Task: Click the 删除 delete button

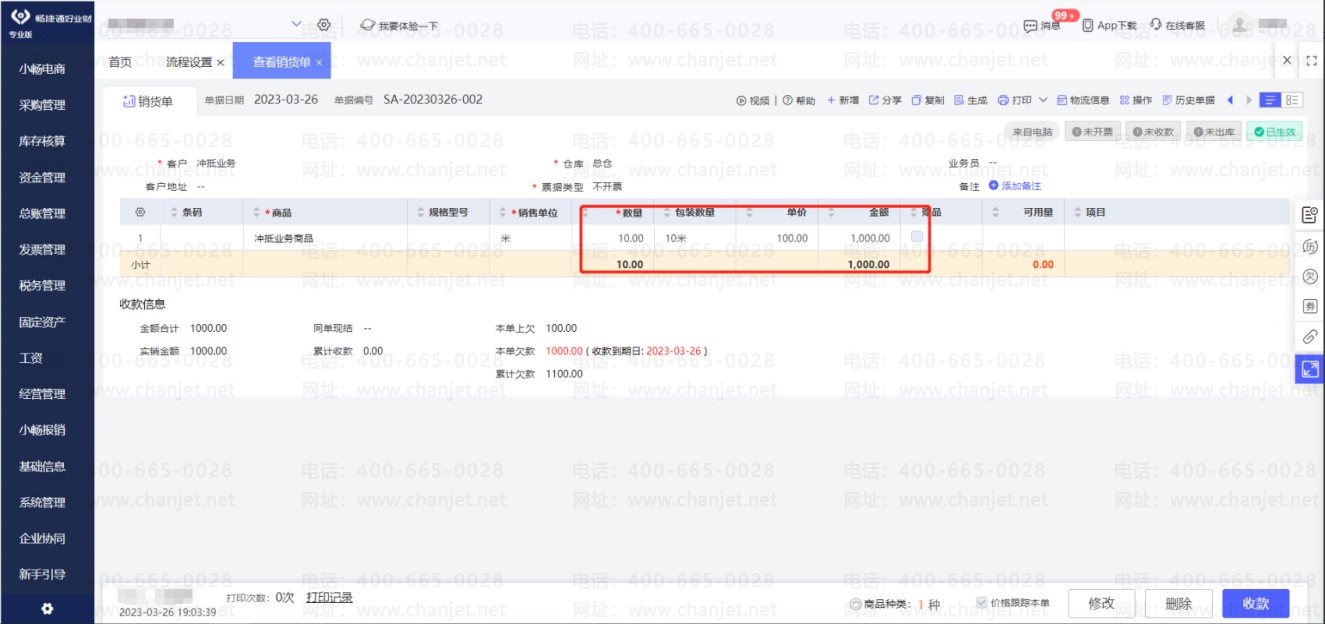Action: (x=1179, y=603)
